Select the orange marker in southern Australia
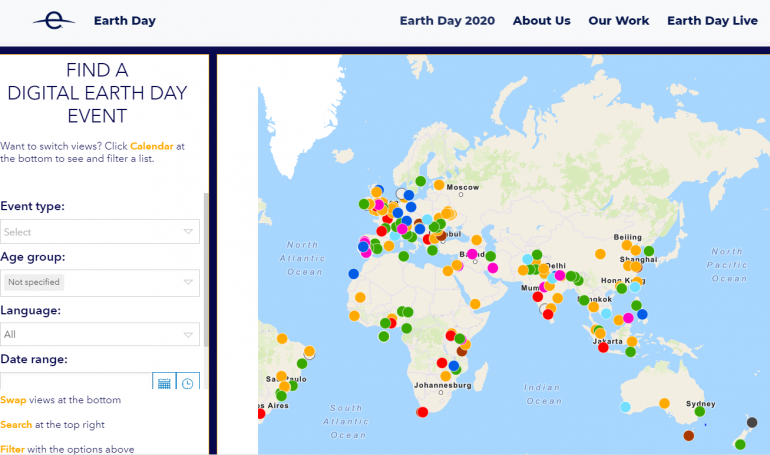Screen dimensions: 770x455 [664, 403]
